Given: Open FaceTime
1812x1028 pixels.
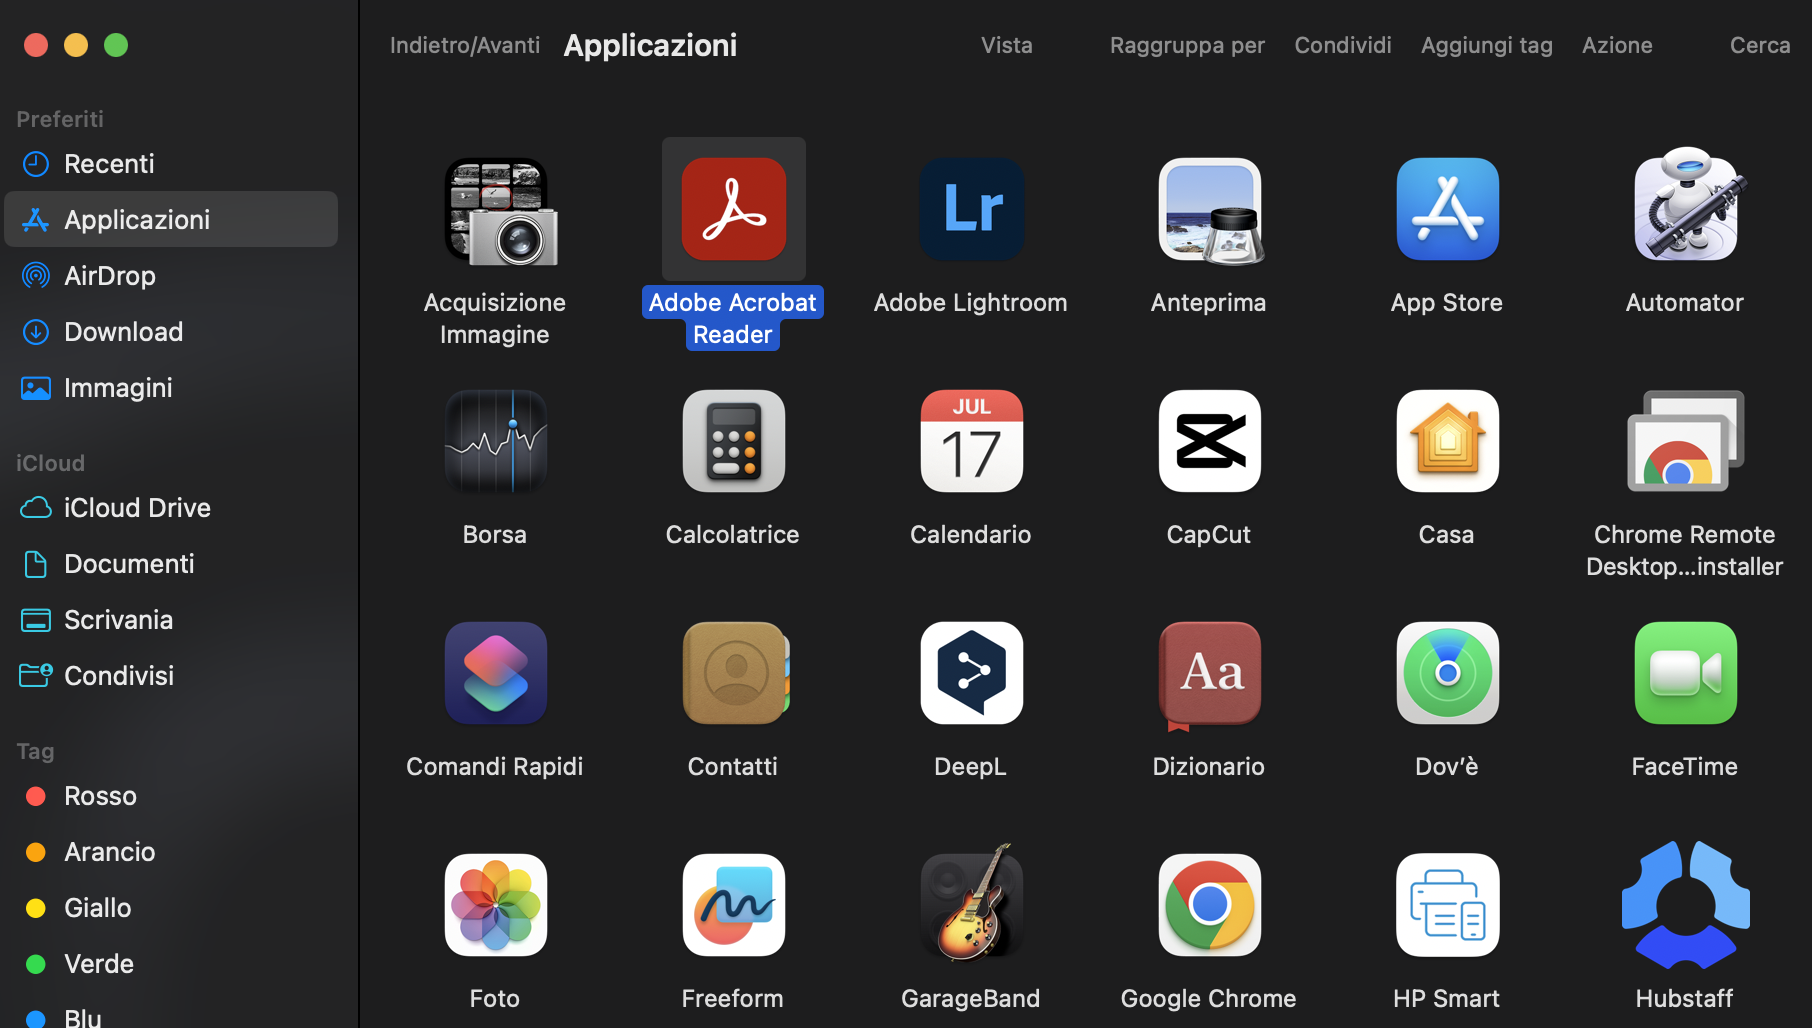Looking at the screenshot, I should coord(1684,673).
